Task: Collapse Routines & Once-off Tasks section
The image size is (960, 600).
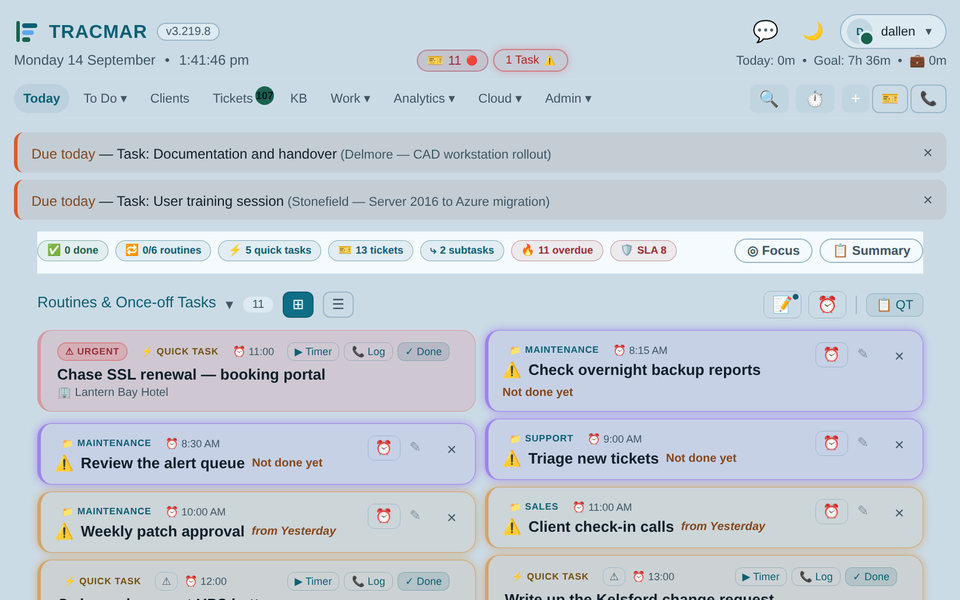Action: pos(229,304)
